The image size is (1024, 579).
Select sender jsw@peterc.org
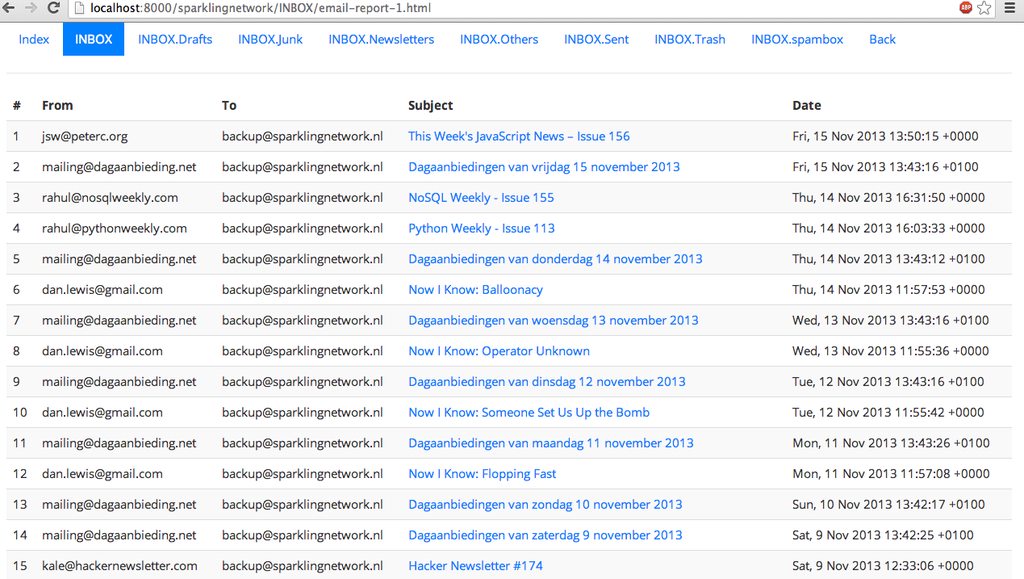(x=85, y=136)
